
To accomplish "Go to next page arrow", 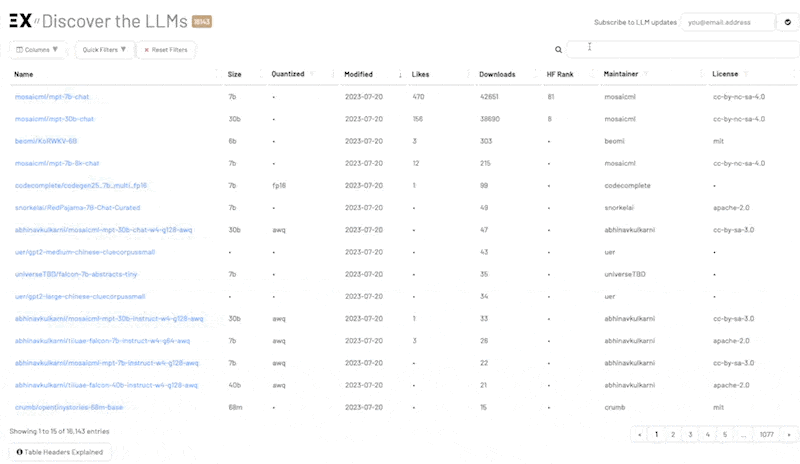I will coord(789,434).
